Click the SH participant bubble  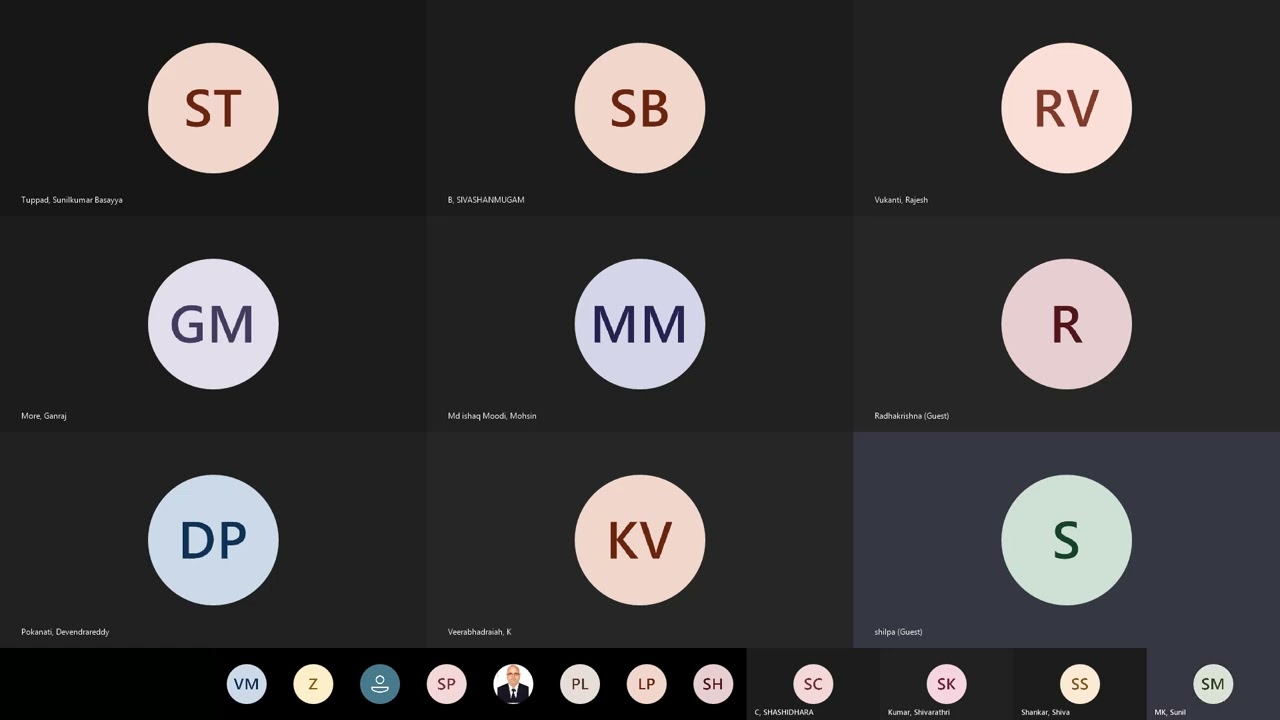click(x=713, y=684)
